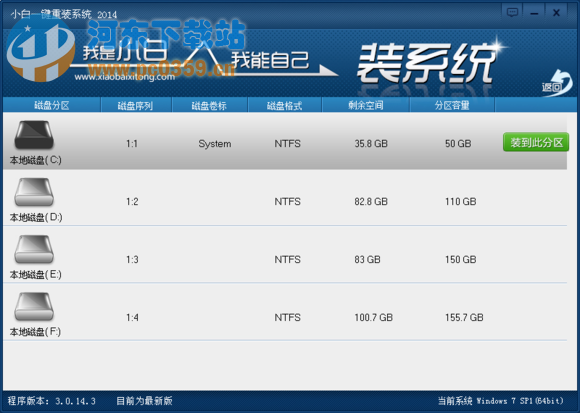This screenshot has width=580, height=413.
Task: Click the 磁盘卷标 column header
Action: click(209, 106)
